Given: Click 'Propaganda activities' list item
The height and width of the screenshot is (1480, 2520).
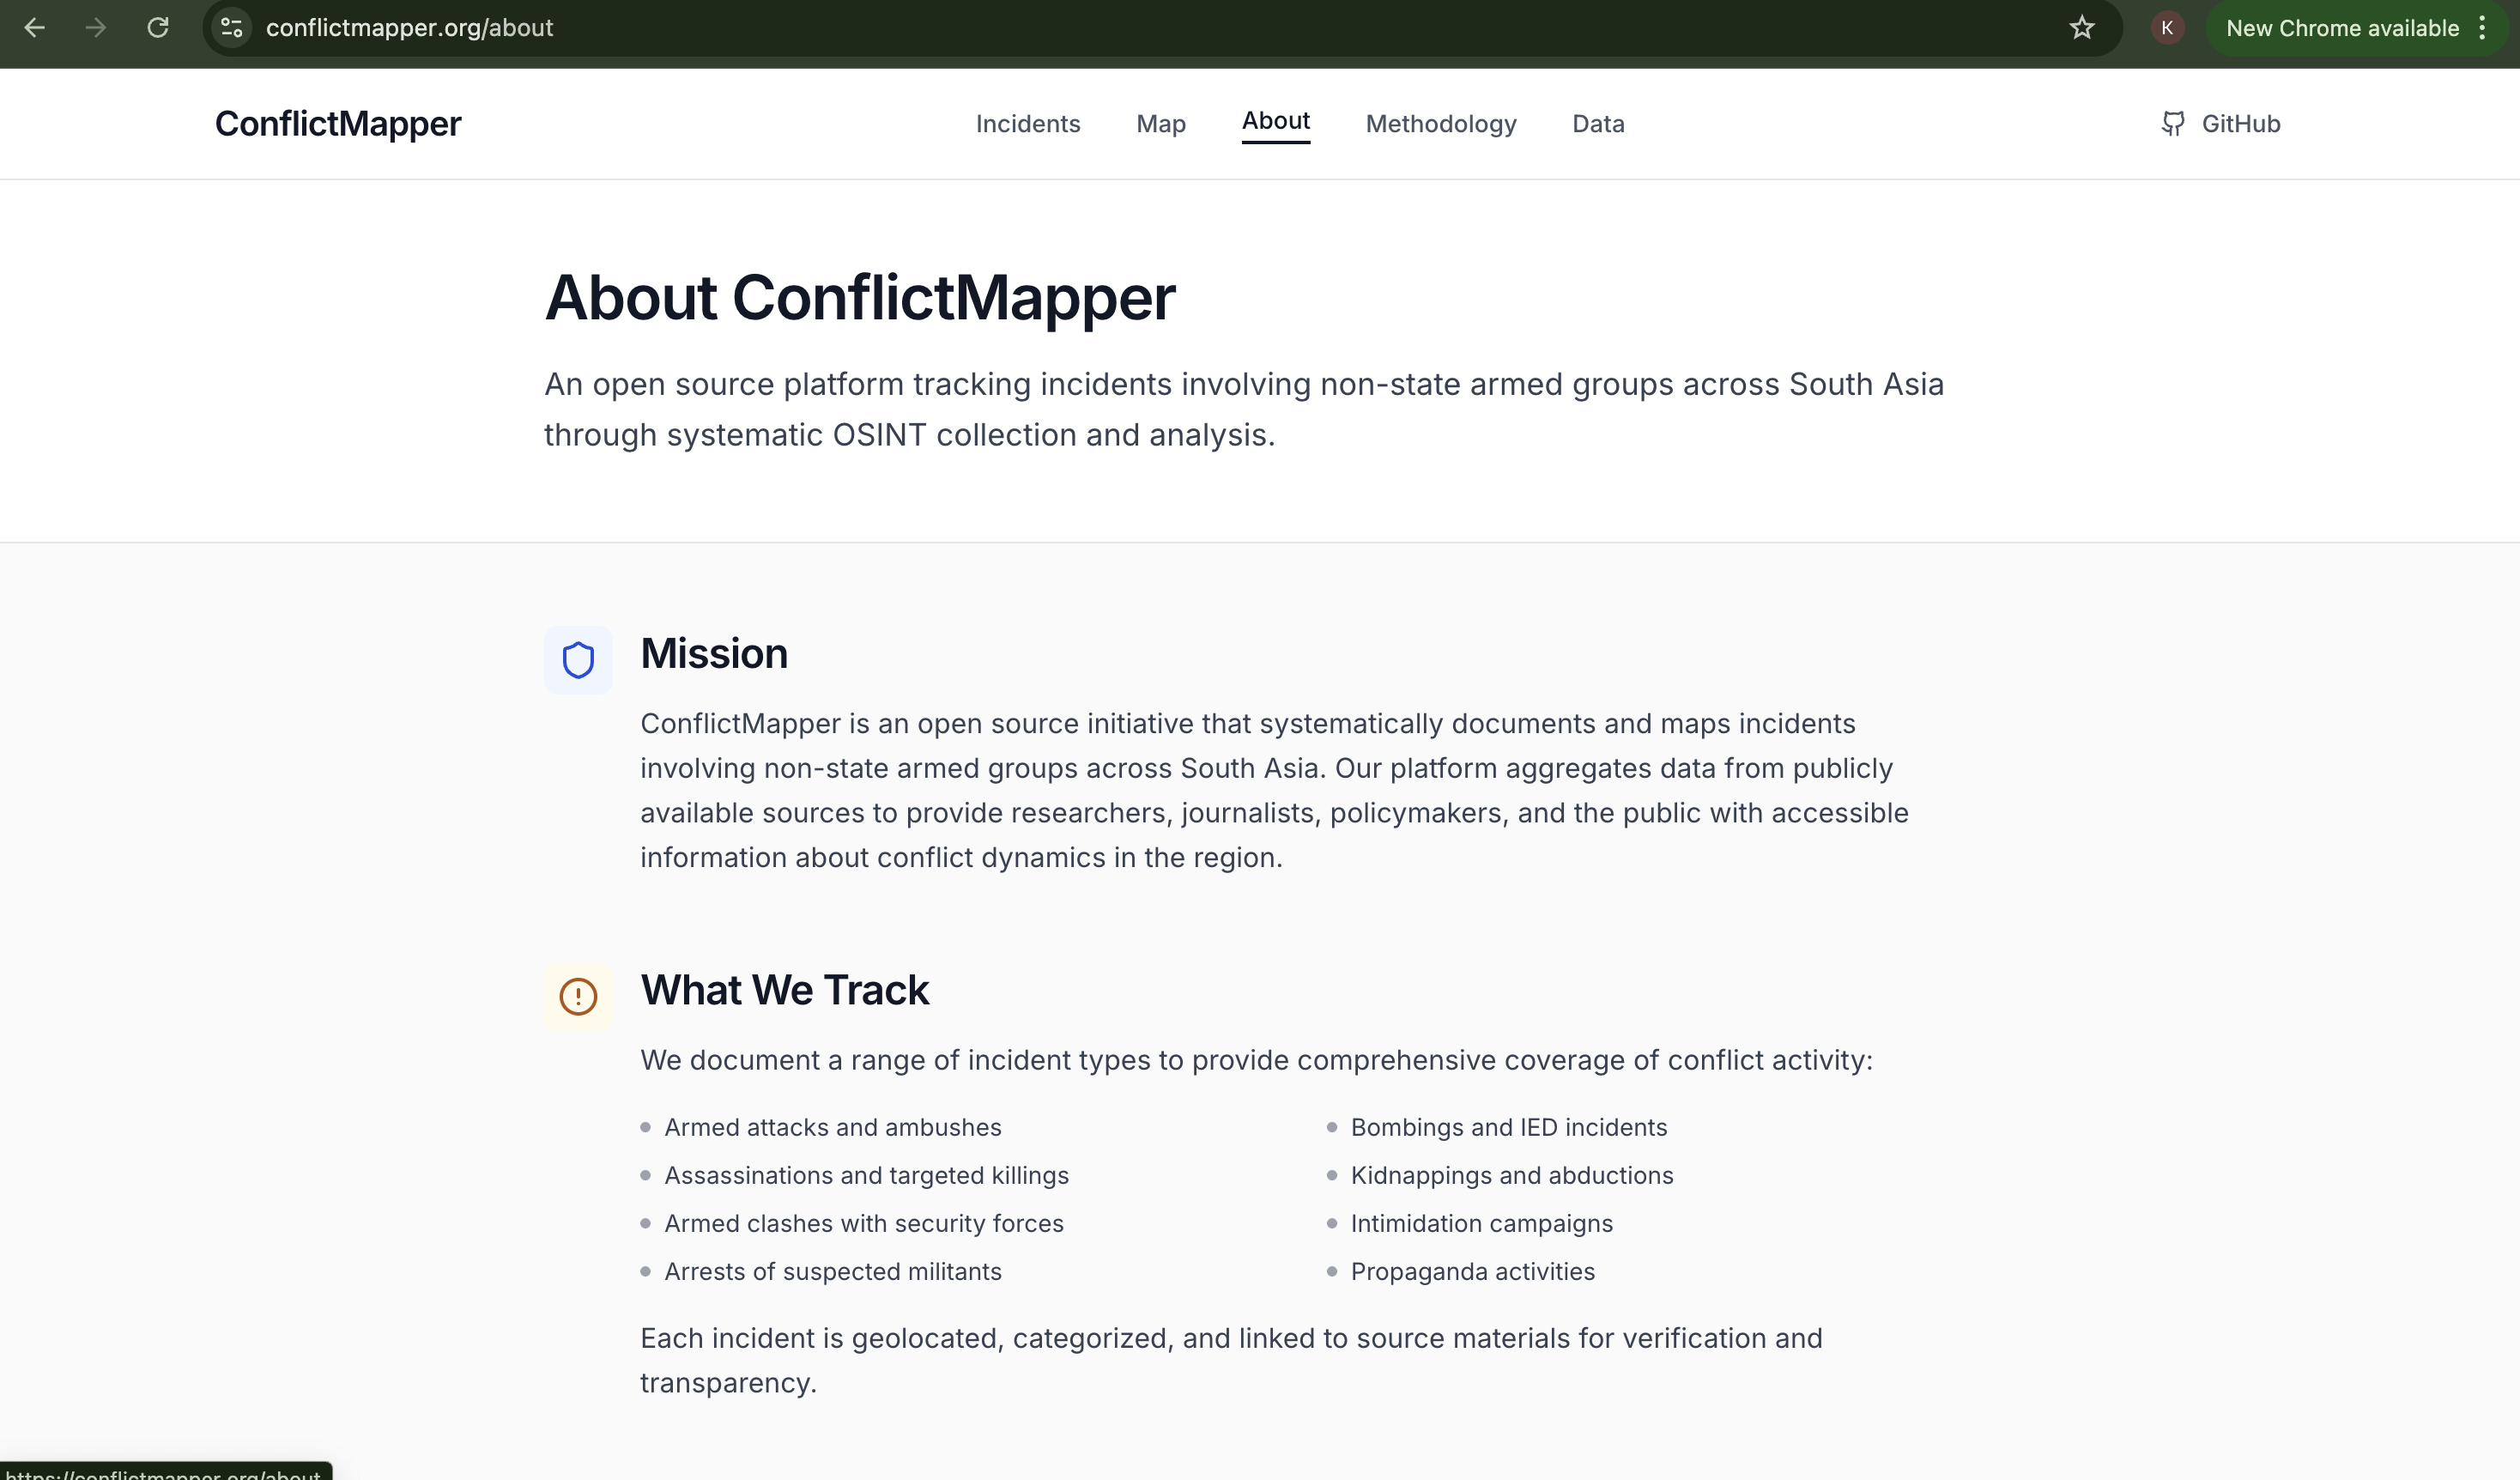Looking at the screenshot, I should (x=1473, y=1272).
